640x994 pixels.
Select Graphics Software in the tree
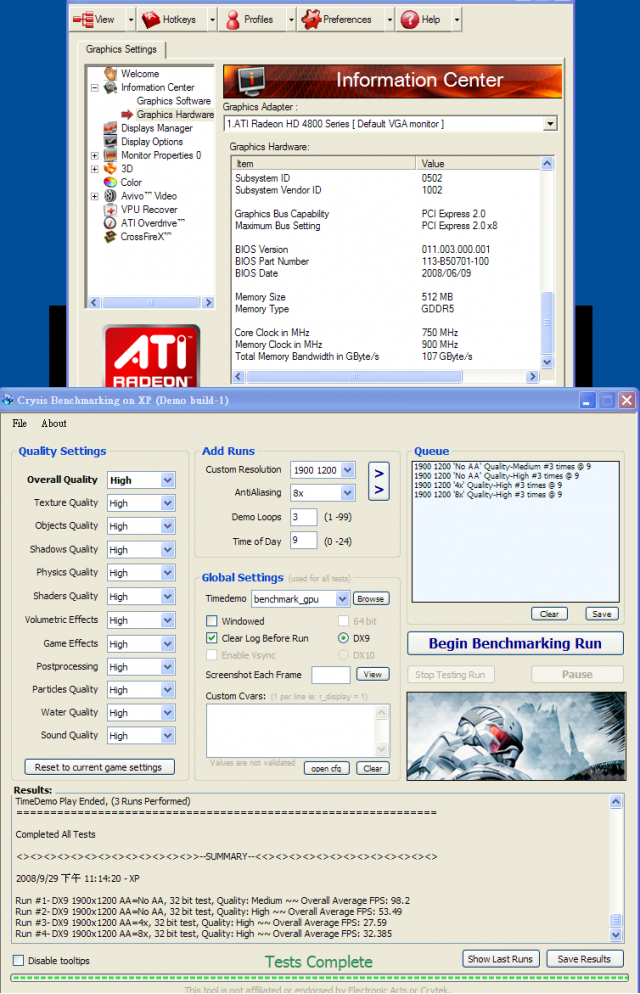point(174,101)
